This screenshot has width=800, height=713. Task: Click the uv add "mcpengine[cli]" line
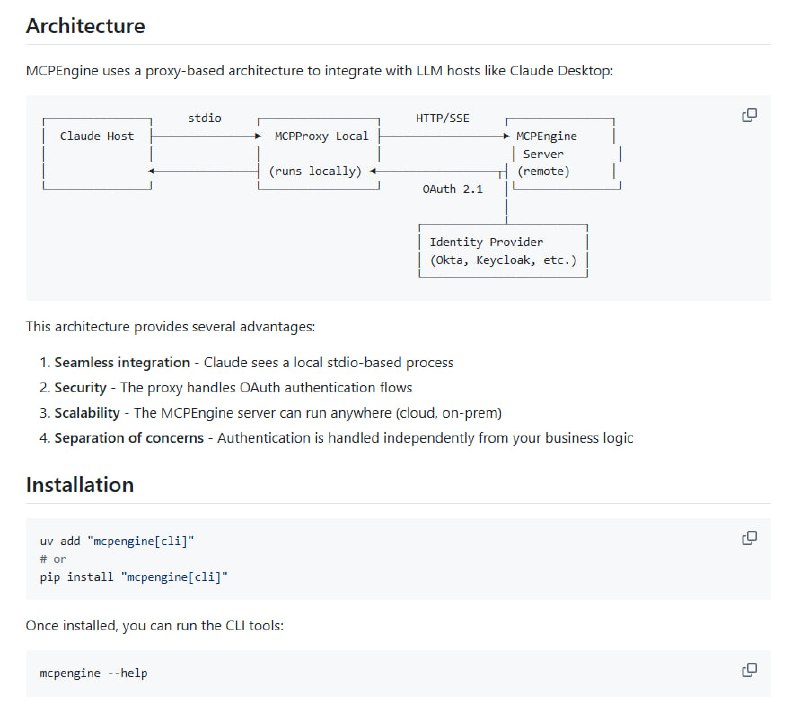pos(117,541)
